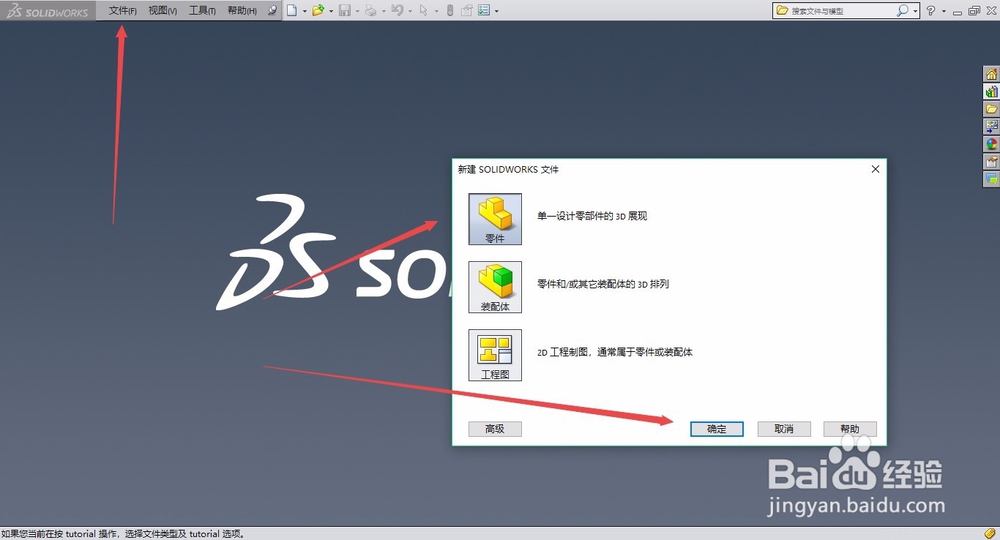
Task: Click the folder icon in search box
Action: [783, 10]
